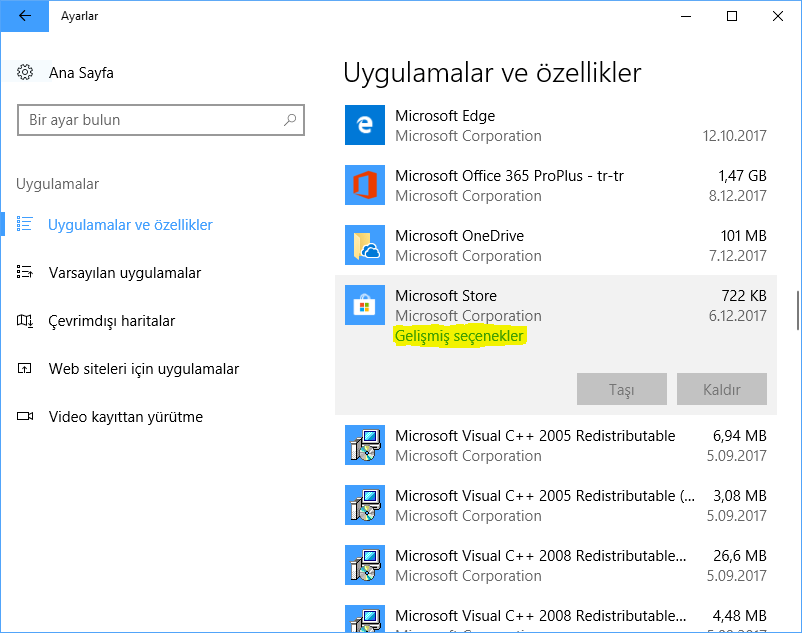This screenshot has width=802, height=633.
Task: Click the Uygulamalar section label
Action: pyautogui.click(x=57, y=184)
